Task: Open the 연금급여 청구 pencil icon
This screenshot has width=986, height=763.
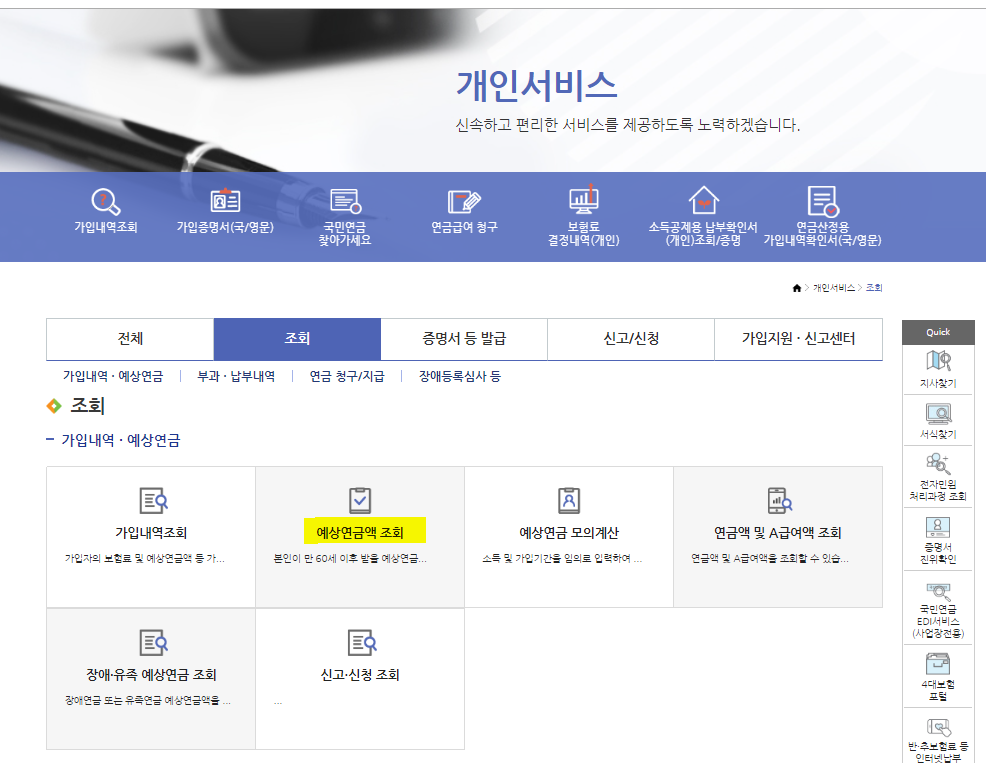Action: 464,201
